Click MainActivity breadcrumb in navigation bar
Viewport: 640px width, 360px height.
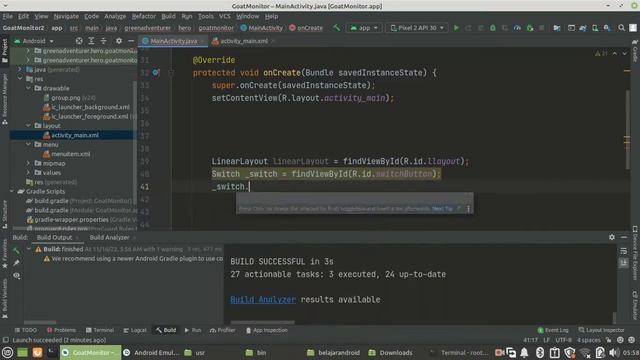point(262,28)
